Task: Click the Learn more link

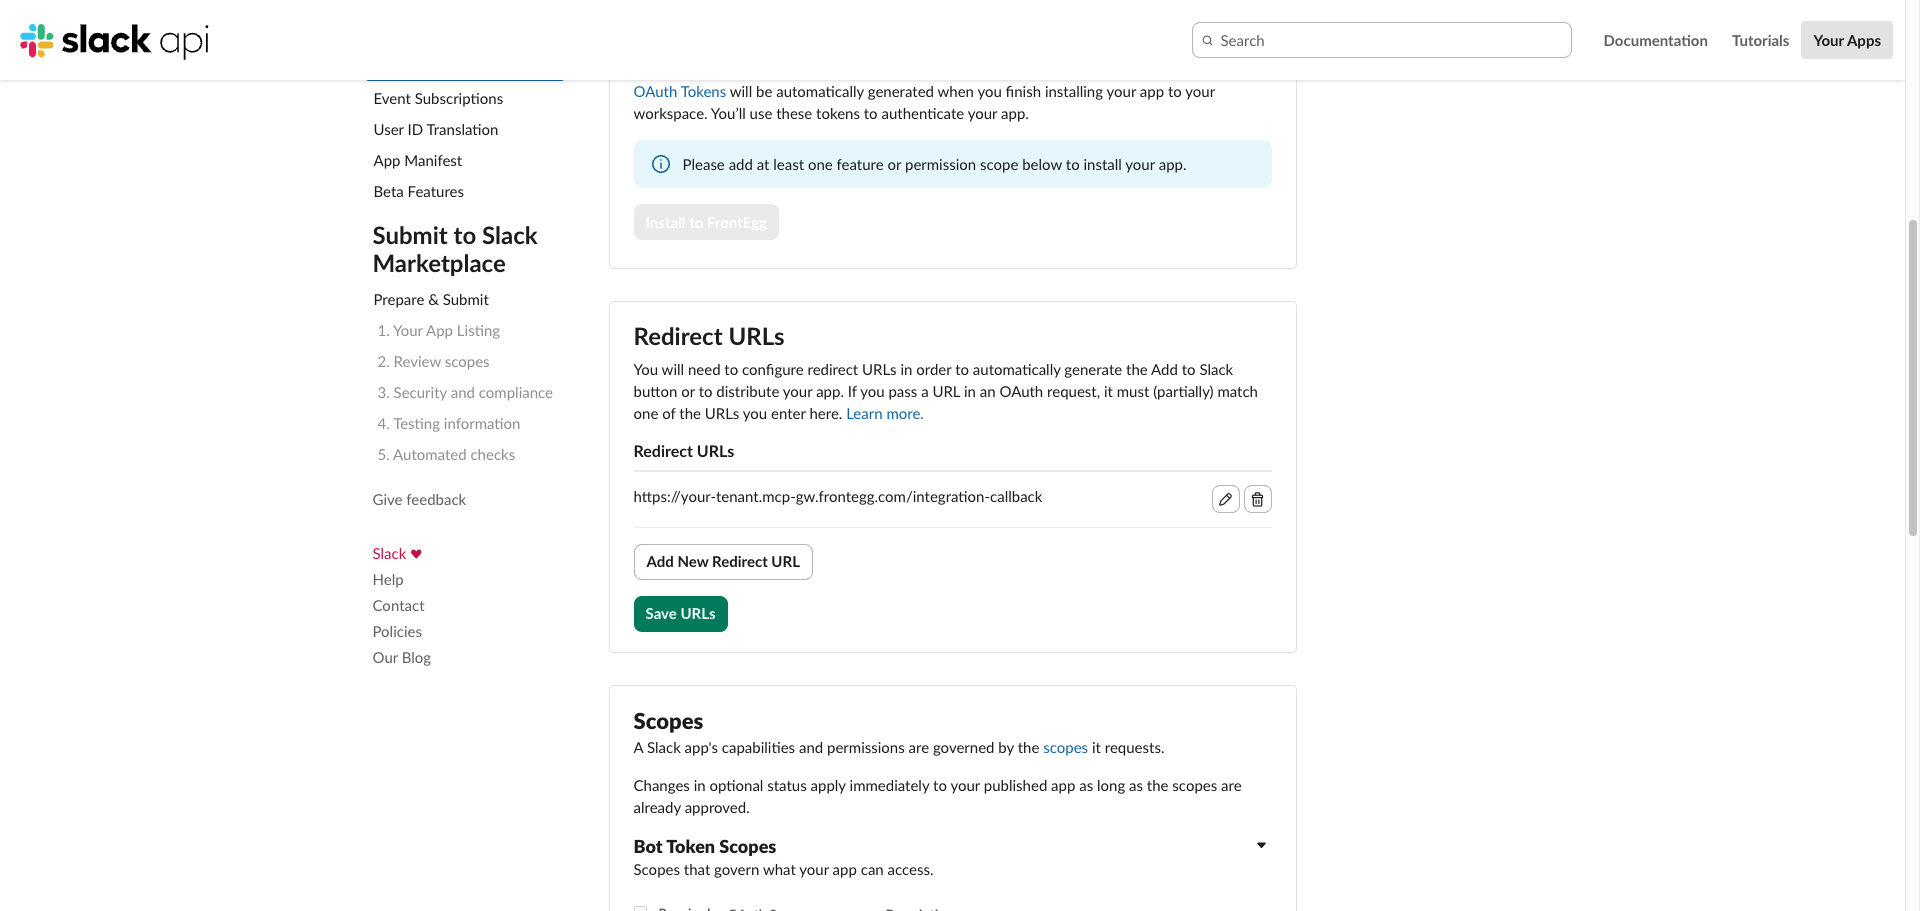Action: (x=885, y=414)
